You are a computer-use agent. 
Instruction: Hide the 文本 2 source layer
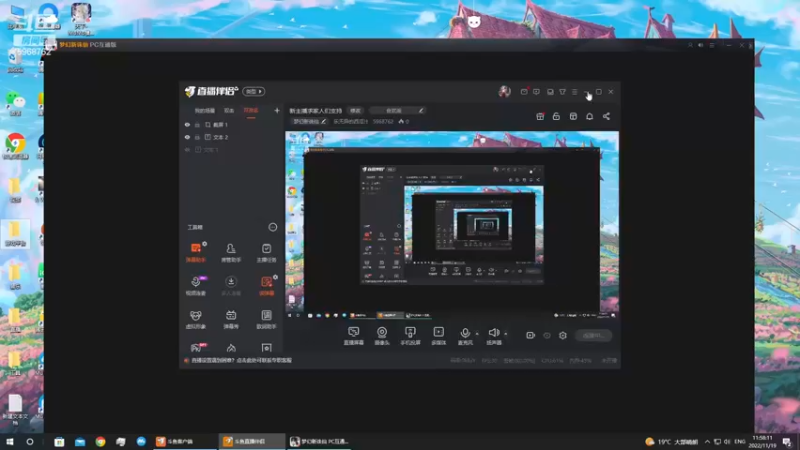pos(187,137)
